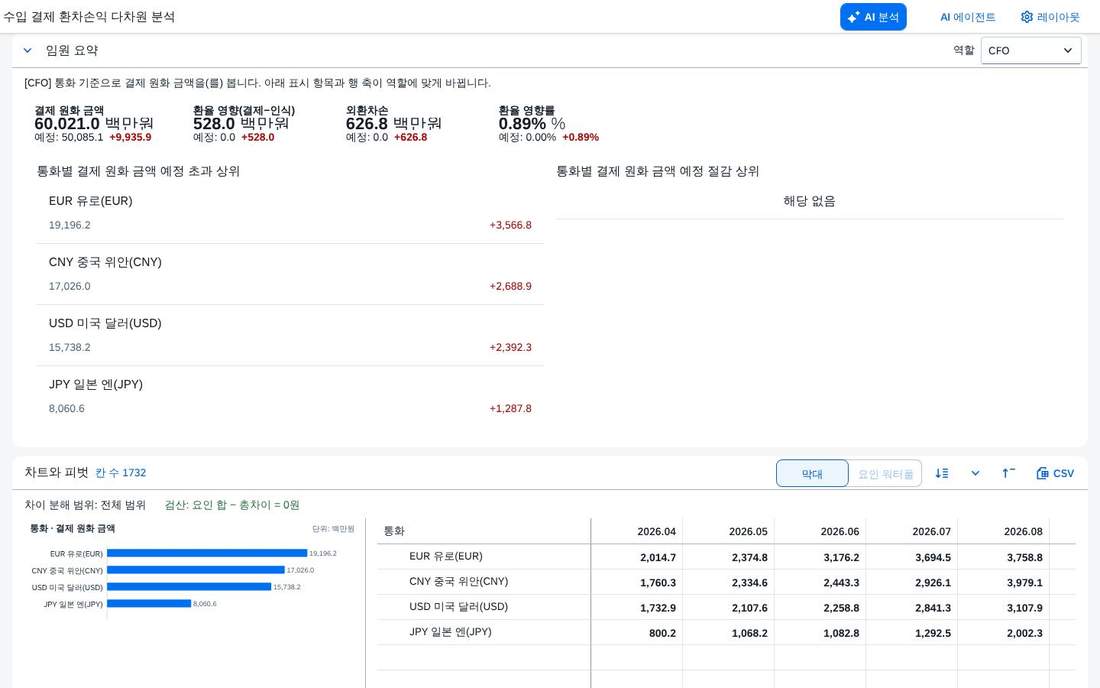Click the 환율 영향(결제-인식) 528.0 KPI

244,123
